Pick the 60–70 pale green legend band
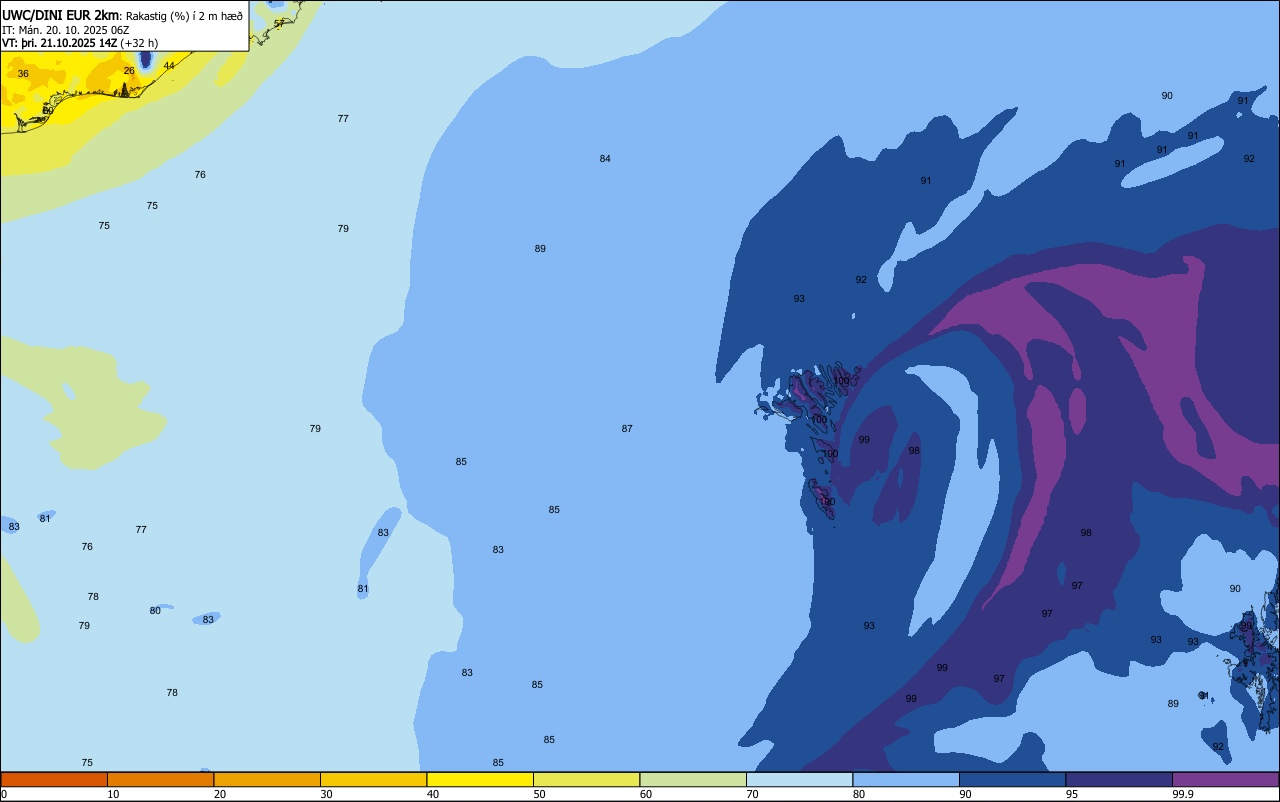This screenshot has width=1280, height=802. tap(693, 779)
